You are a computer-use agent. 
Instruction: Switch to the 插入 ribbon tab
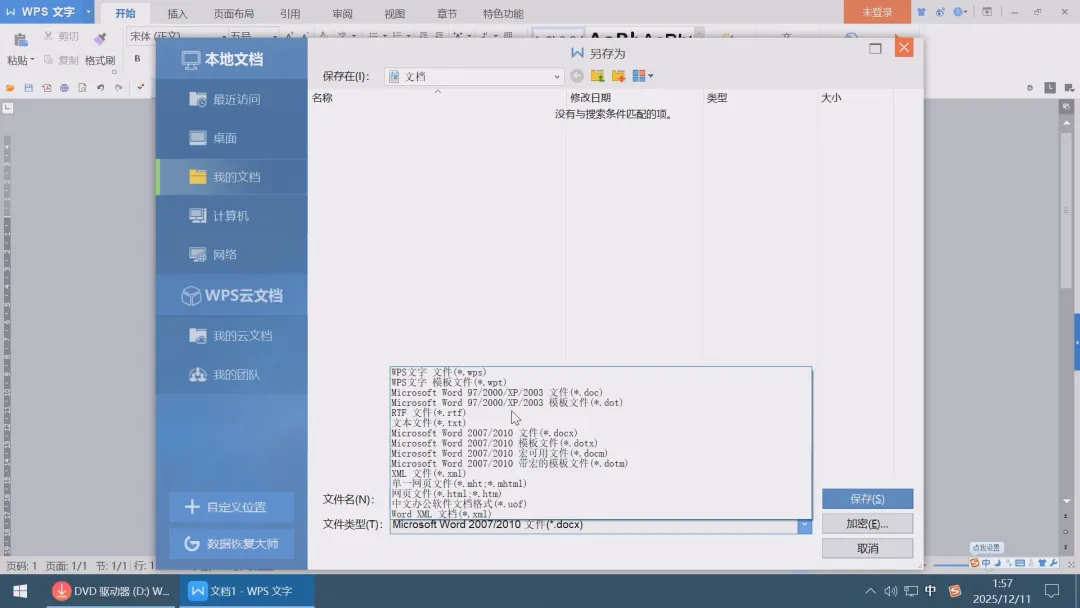coord(177,14)
